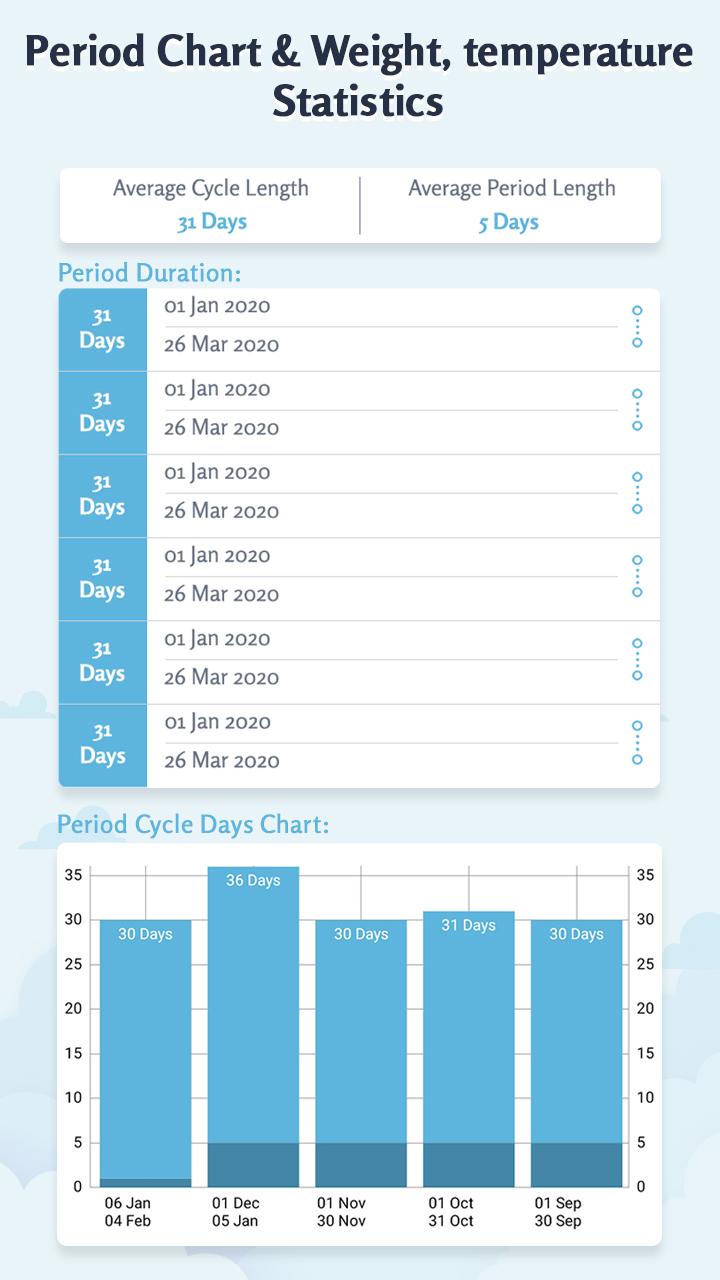
Task: Tap the 31 Days badge in the last row
Action: point(102,745)
